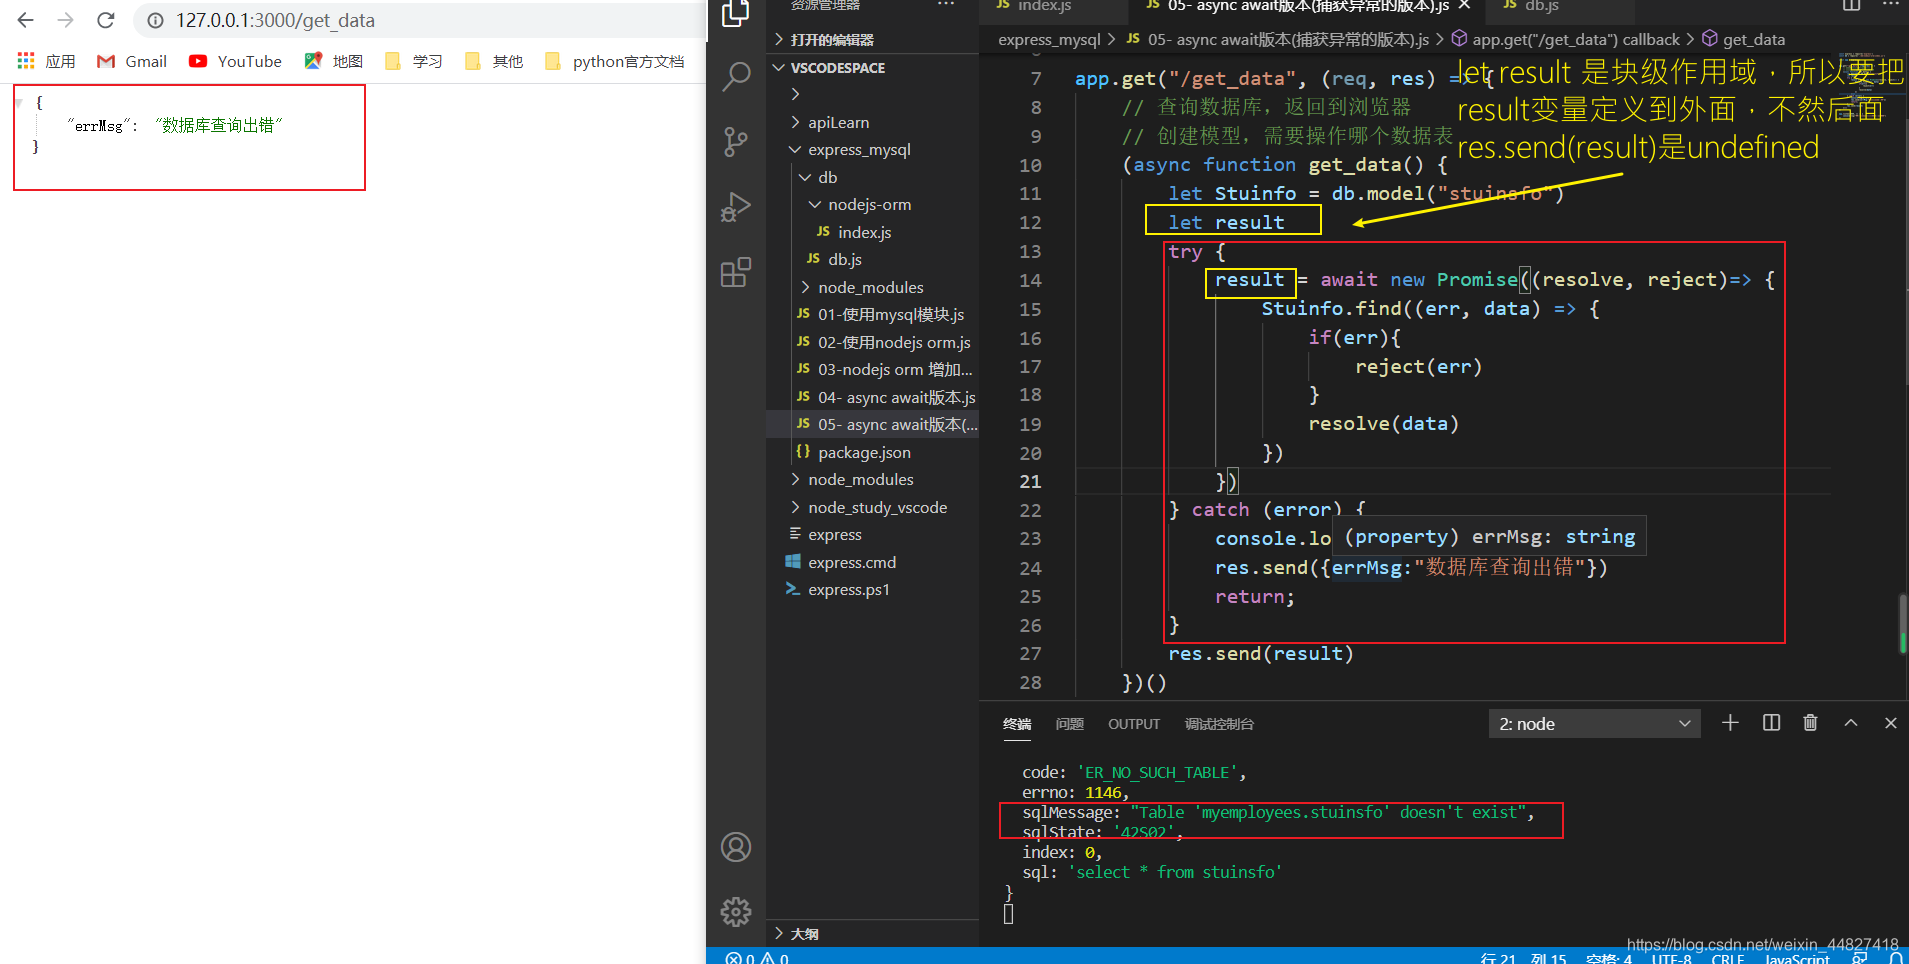Select 05- async await版本 file in tree

point(872,424)
